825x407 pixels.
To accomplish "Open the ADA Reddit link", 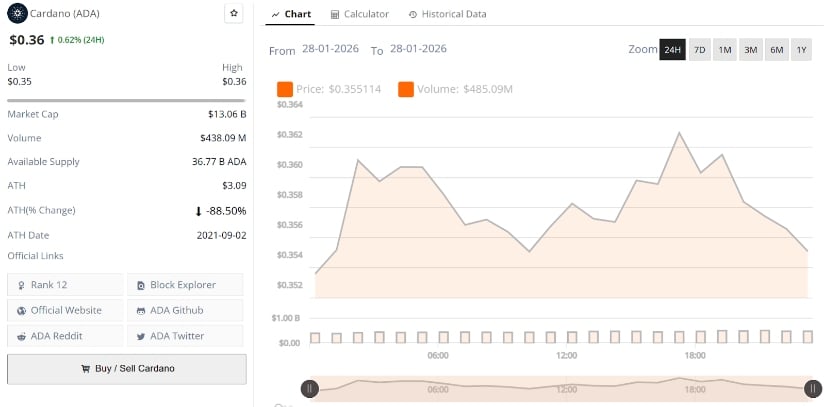I will click(x=65, y=336).
